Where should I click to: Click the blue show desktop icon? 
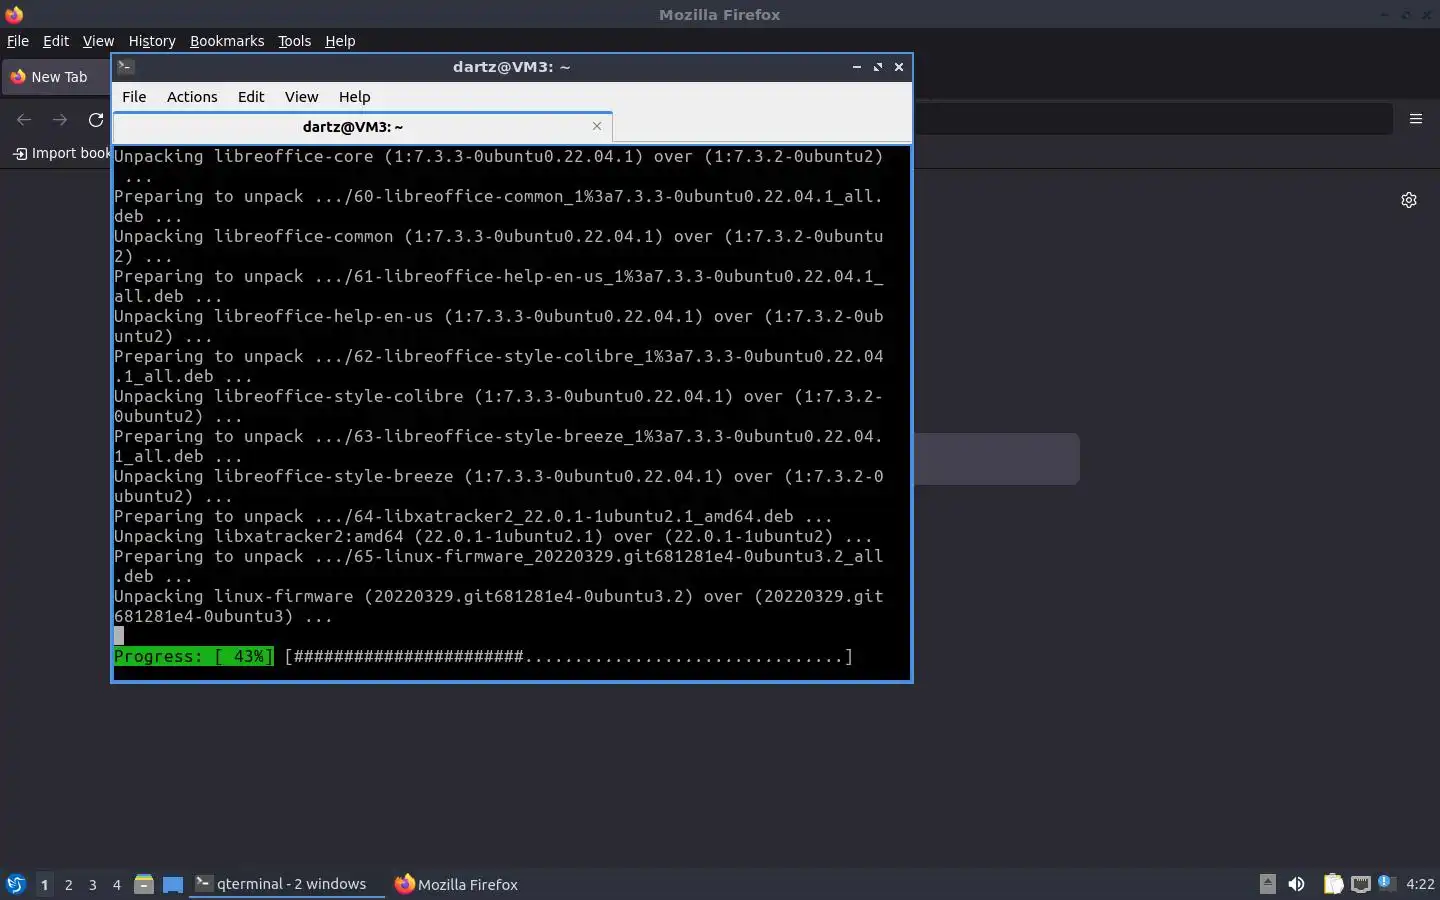click(x=173, y=884)
